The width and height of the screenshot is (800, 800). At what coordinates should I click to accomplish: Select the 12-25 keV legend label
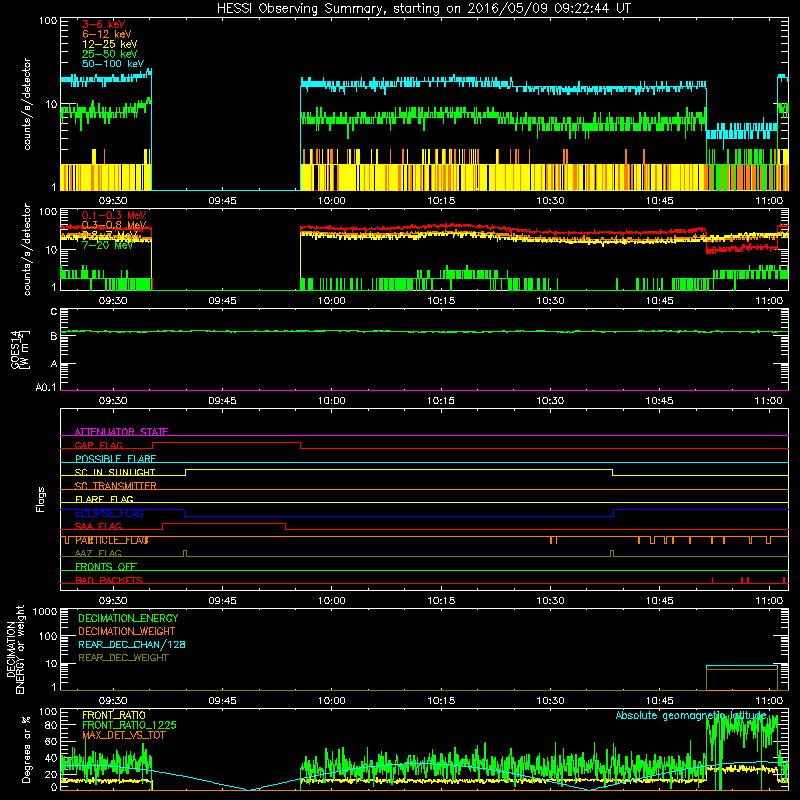[x=109, y=44]
